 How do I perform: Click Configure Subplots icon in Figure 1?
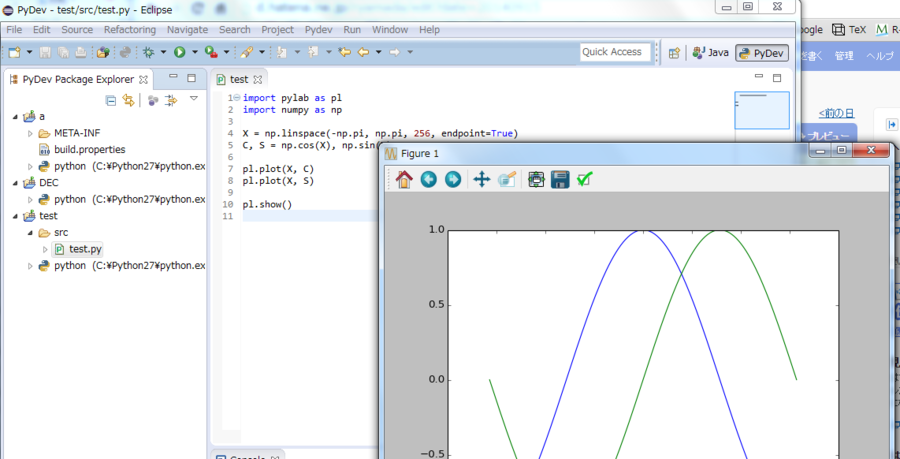pos(536,180)
